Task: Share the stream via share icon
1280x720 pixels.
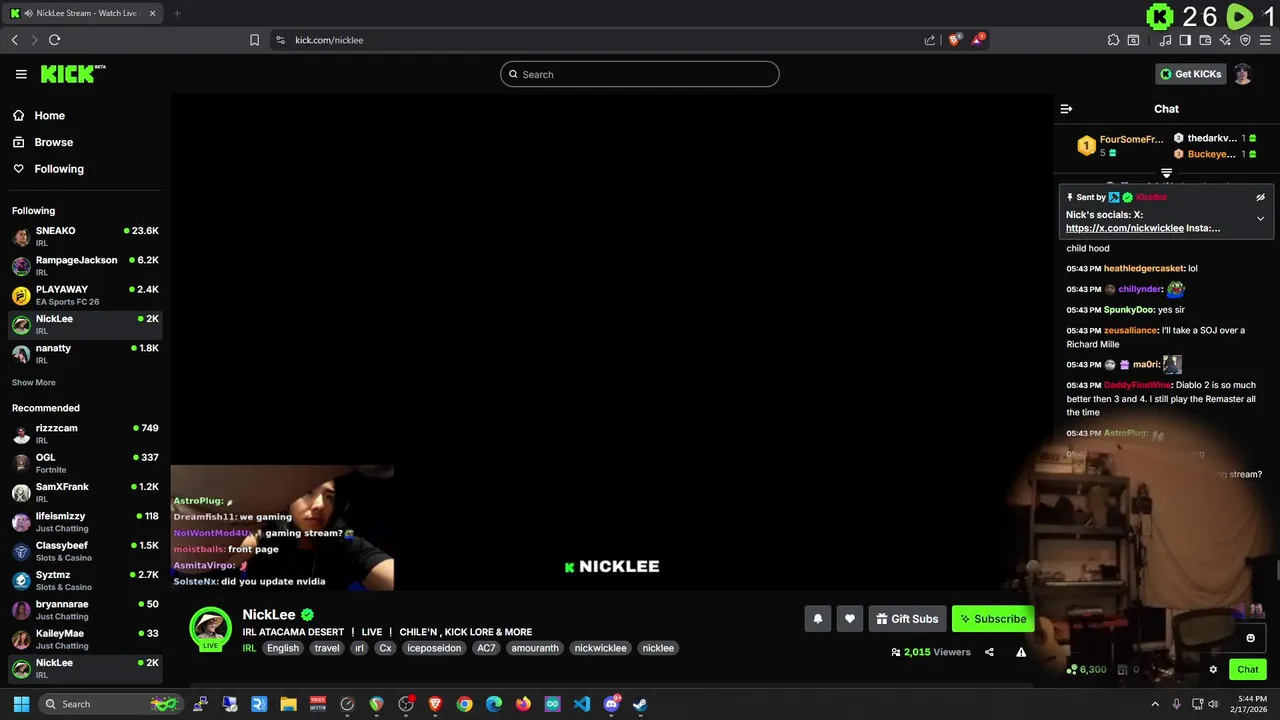Action: pos(989,652)
